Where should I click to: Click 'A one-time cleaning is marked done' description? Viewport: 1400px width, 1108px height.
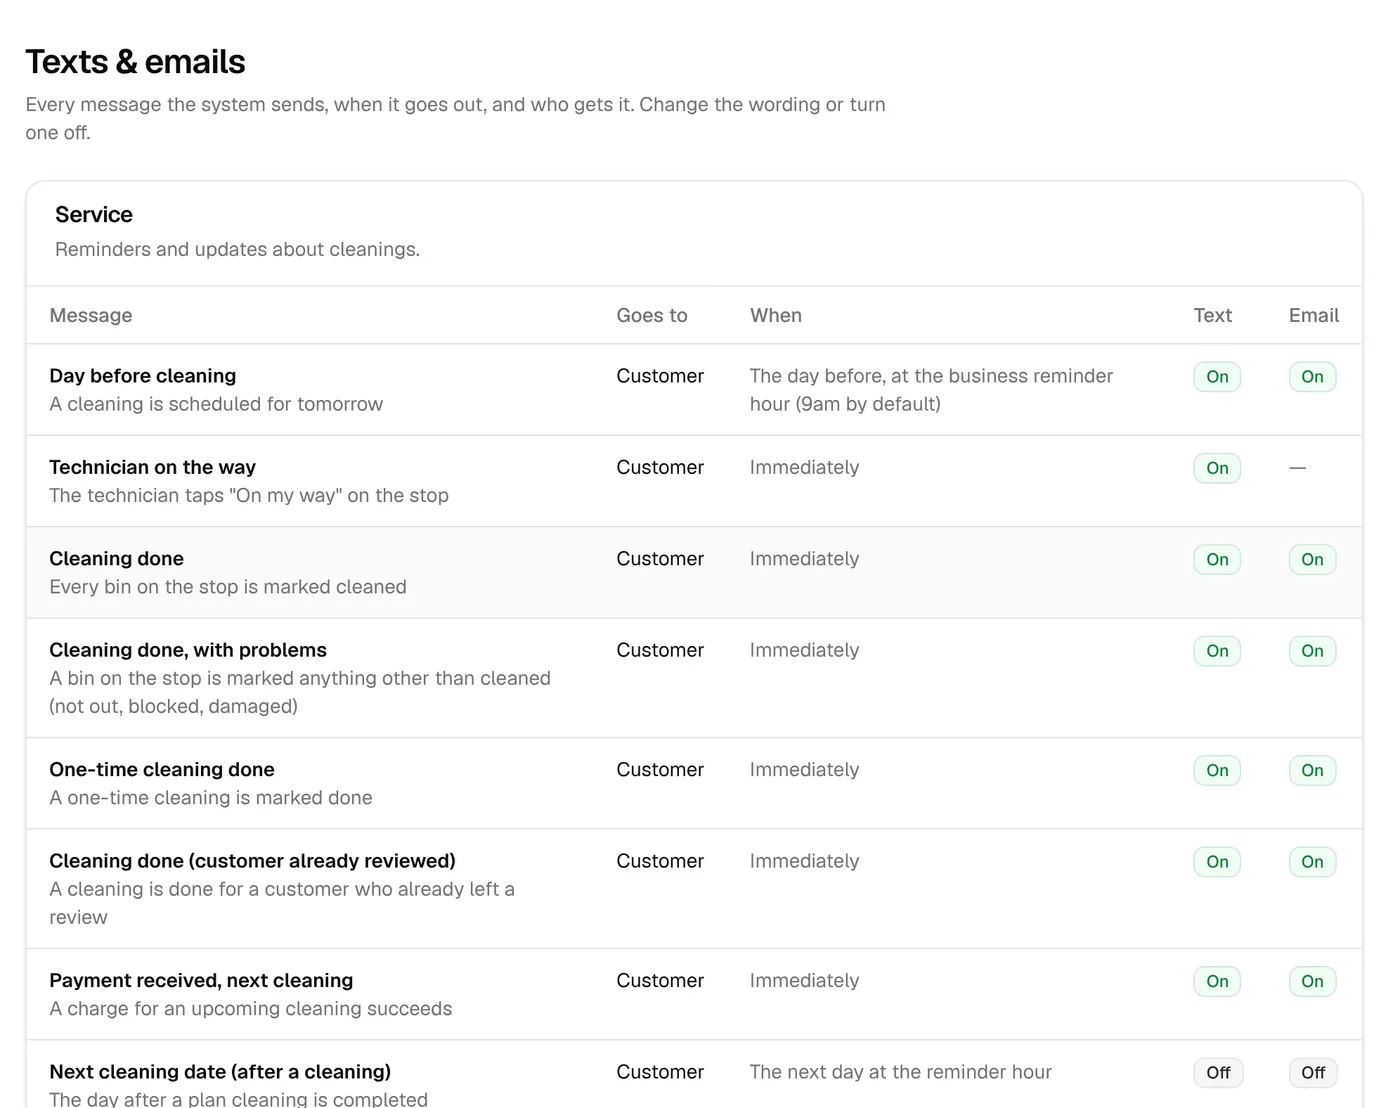click(211, 798)
